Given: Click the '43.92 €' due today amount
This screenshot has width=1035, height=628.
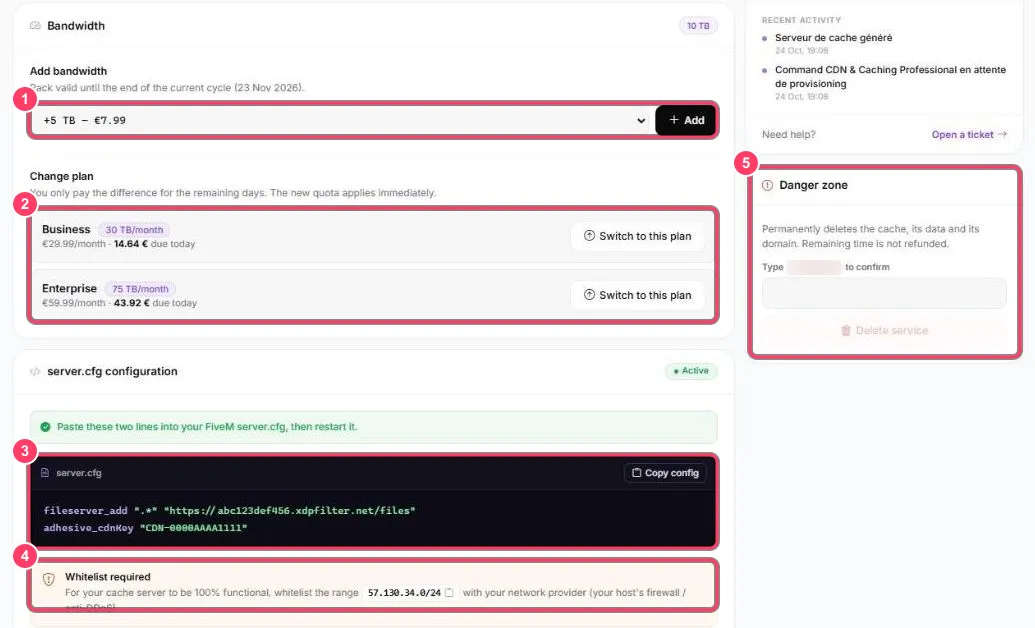Looking at the screenshot, I should [132, 303].
